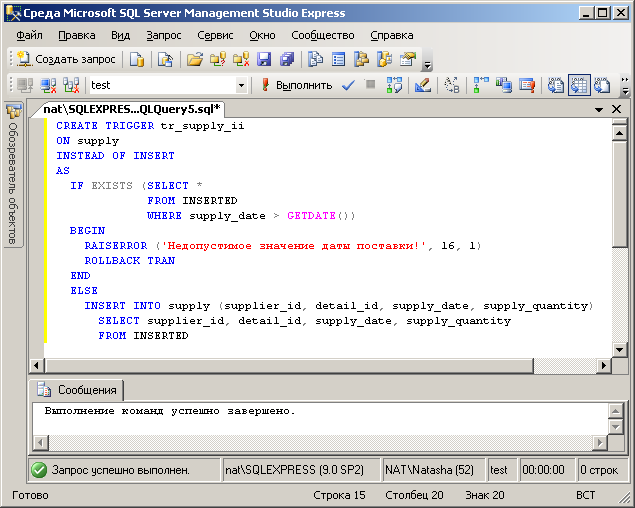
Task: Open the Template Explorer icon
Action: click(384, 60)
